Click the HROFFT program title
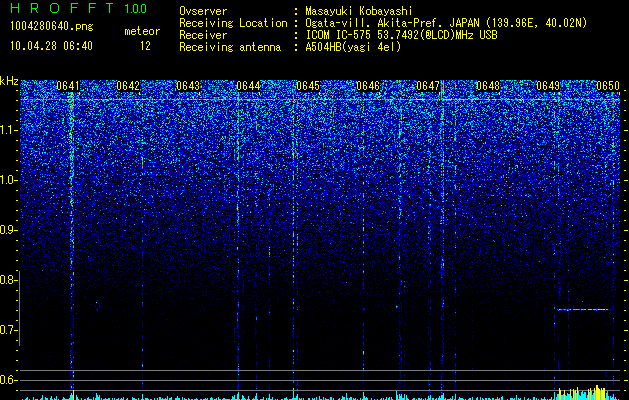Screen dimensions: 629x400 62,8
